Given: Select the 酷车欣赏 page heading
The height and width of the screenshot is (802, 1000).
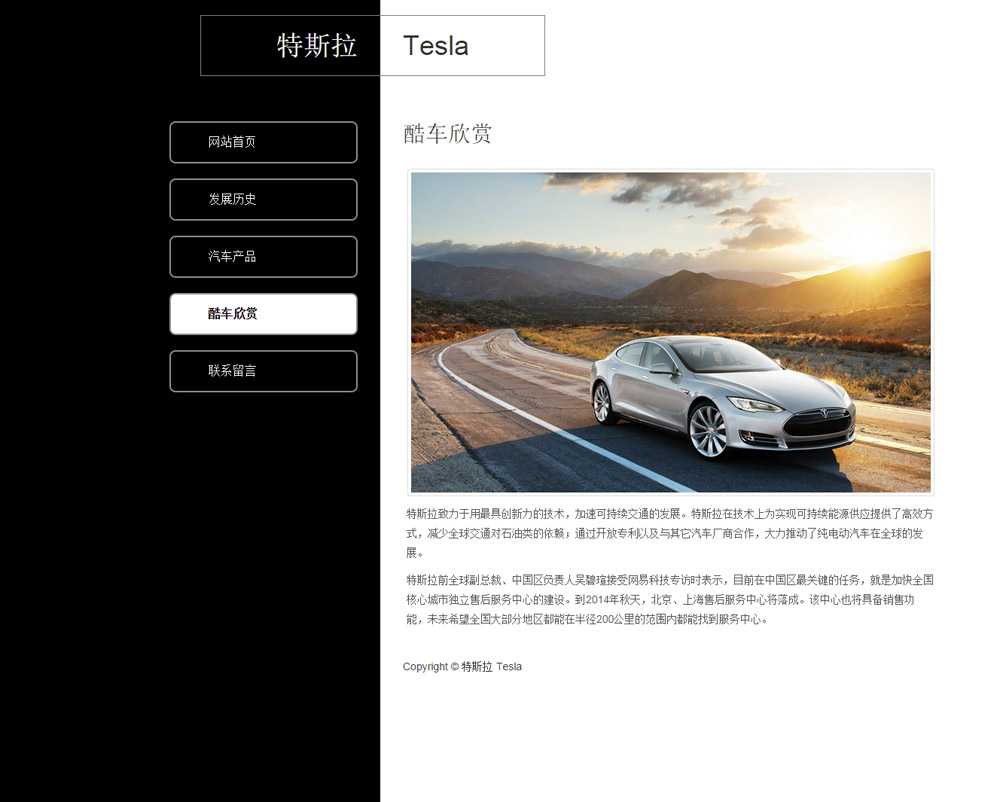Looking at the screenshot, I should point(447,134).
